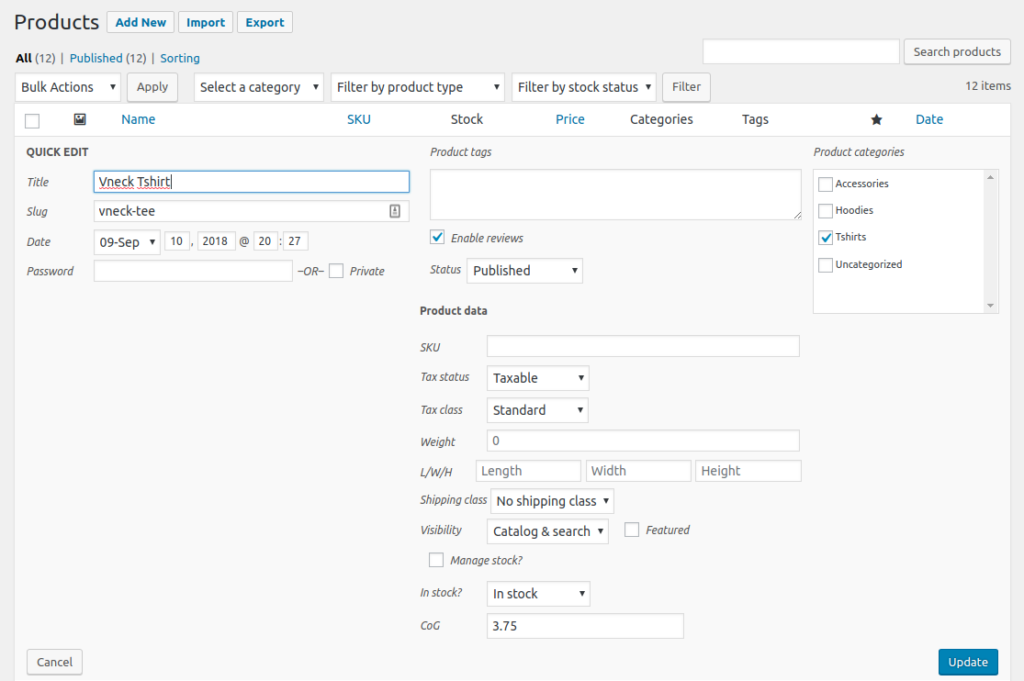This screenshot has height=681, width=1024.
Task: Sort by Name column
Action: [138, 119]
